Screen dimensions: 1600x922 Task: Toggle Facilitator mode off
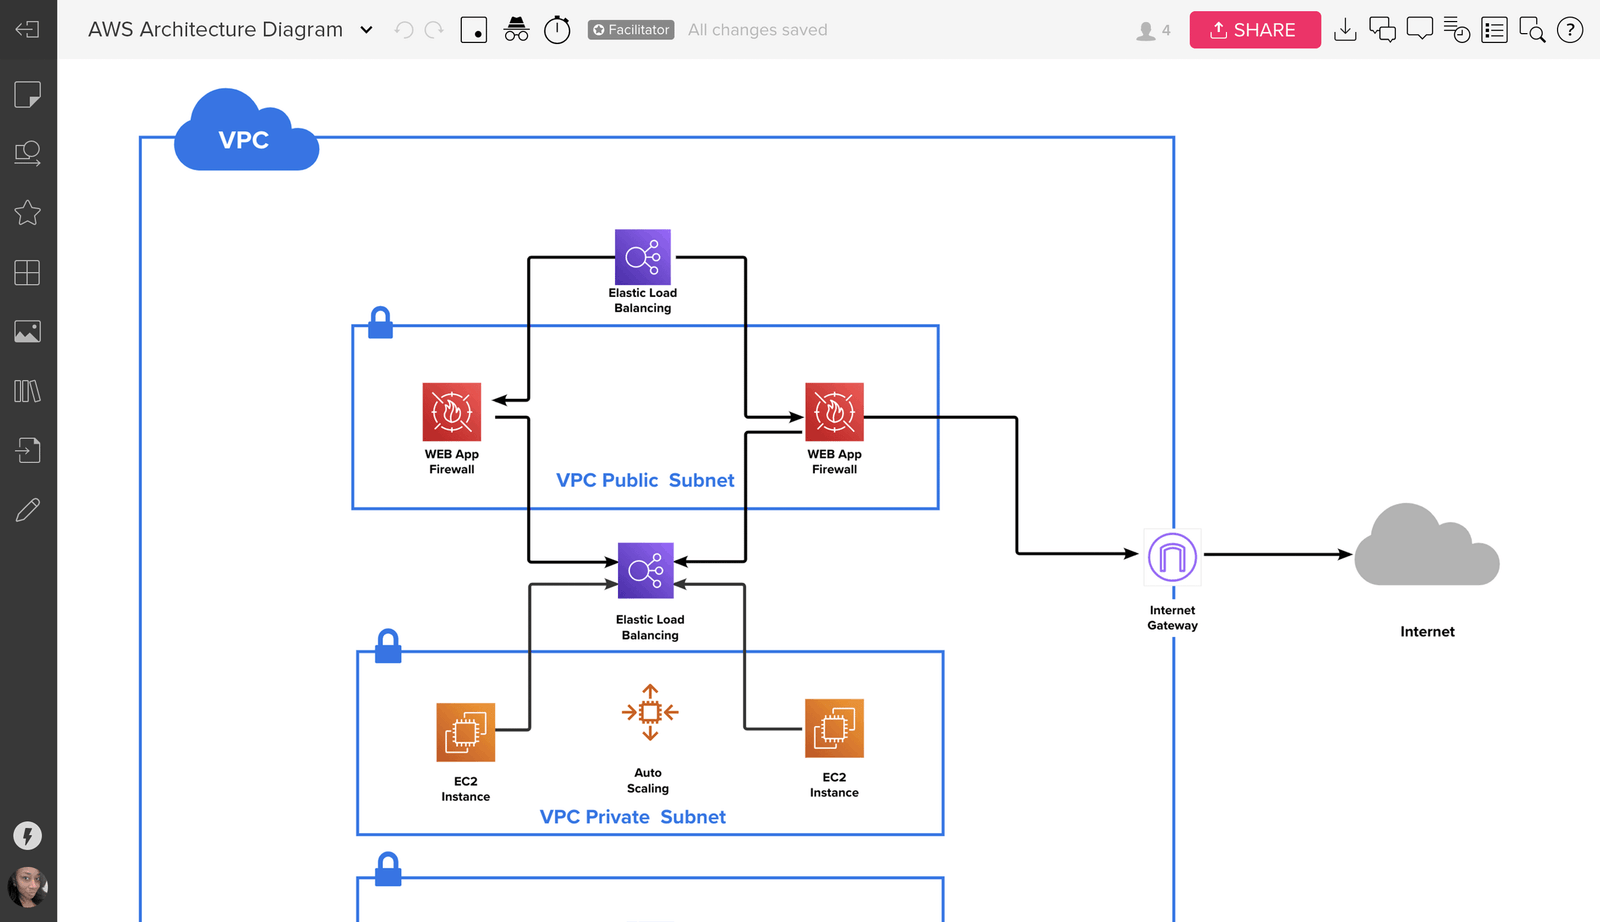[630, 29]
